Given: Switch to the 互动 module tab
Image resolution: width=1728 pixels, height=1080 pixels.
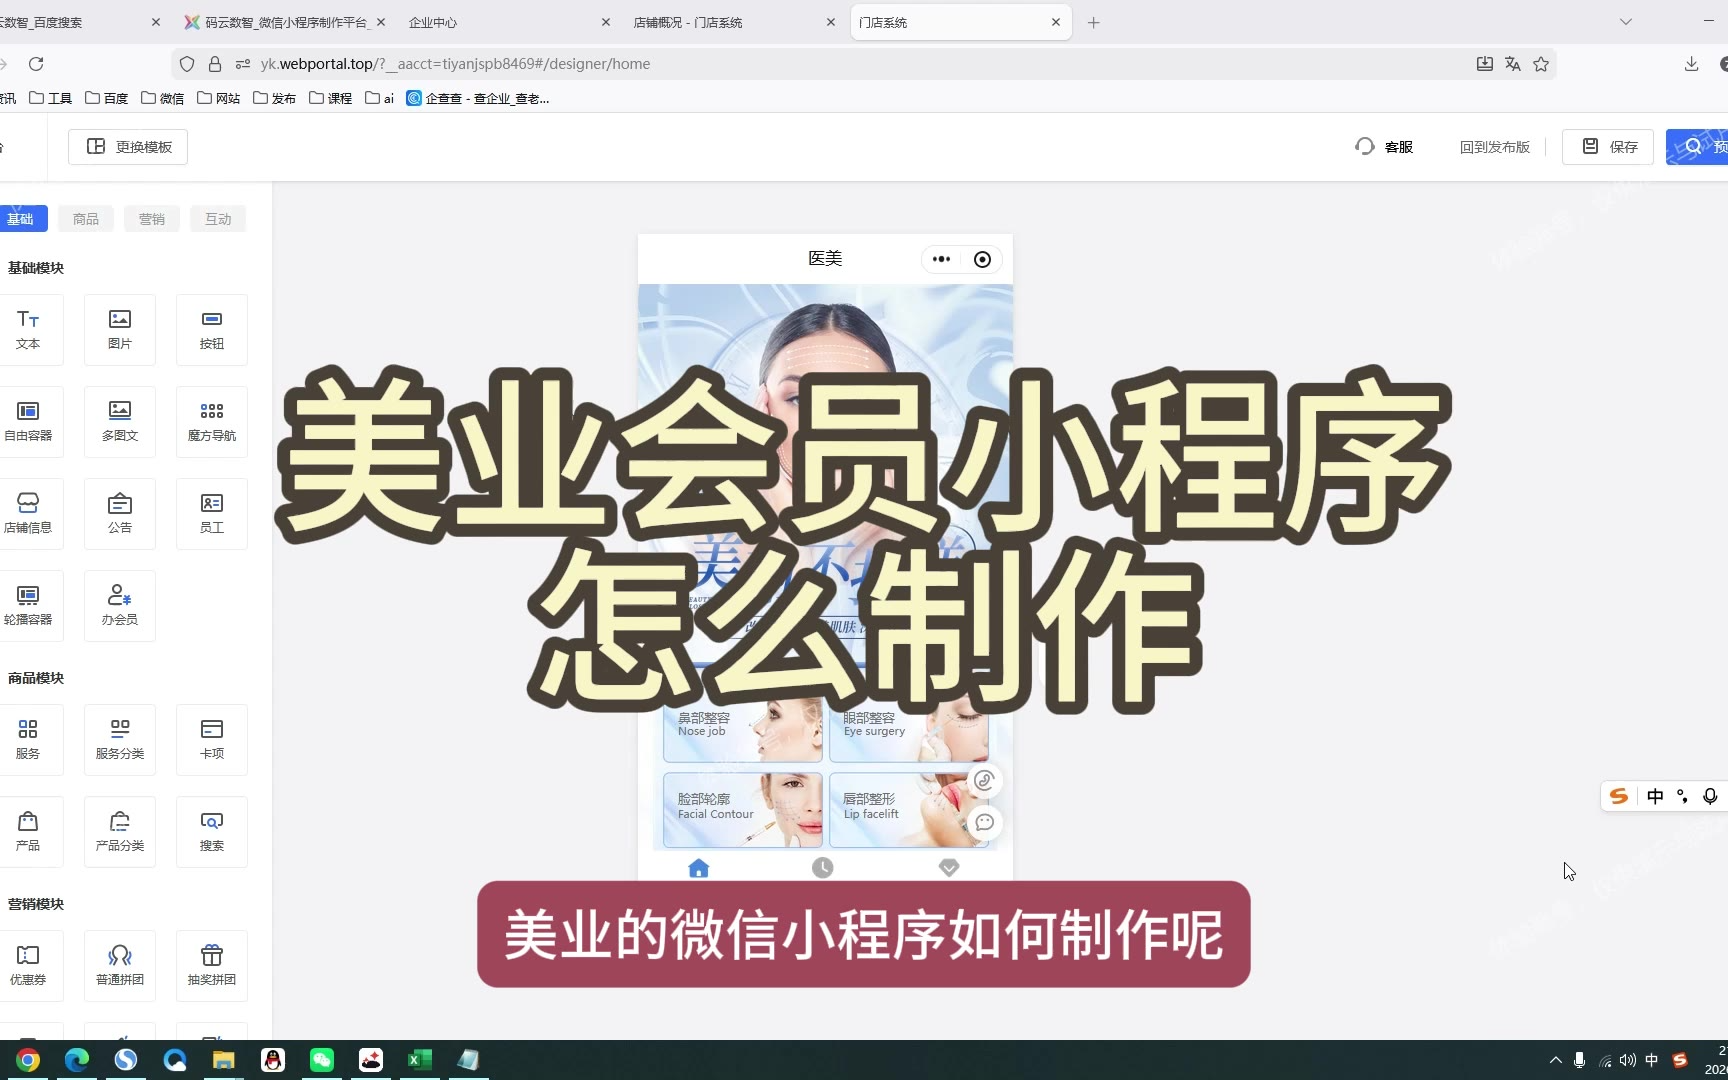Looking at the screenshot, I should [218, 219].
